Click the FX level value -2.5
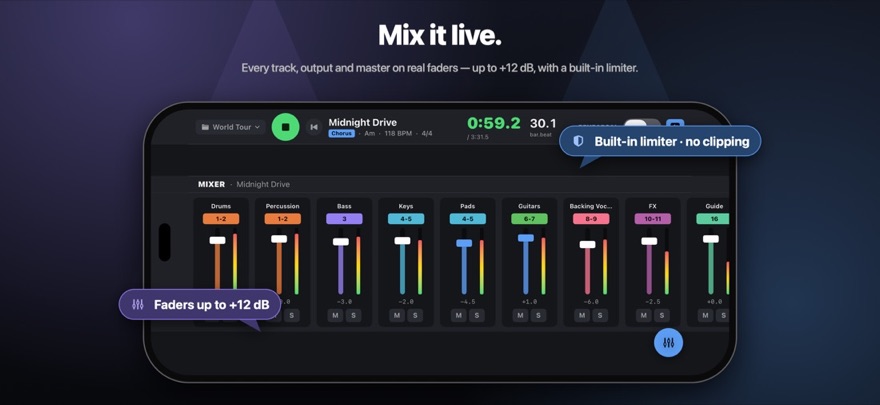Screen dimensions: 880x405 click(x=653, y=302)
